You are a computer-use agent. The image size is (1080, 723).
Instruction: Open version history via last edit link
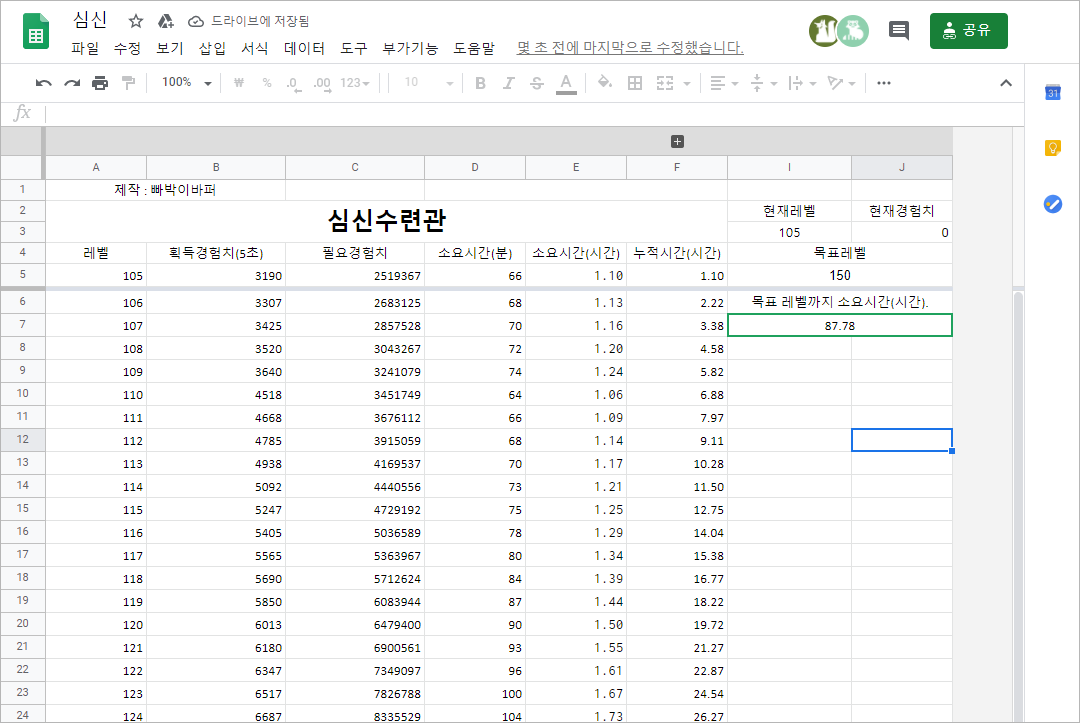[x=628, y=47]
